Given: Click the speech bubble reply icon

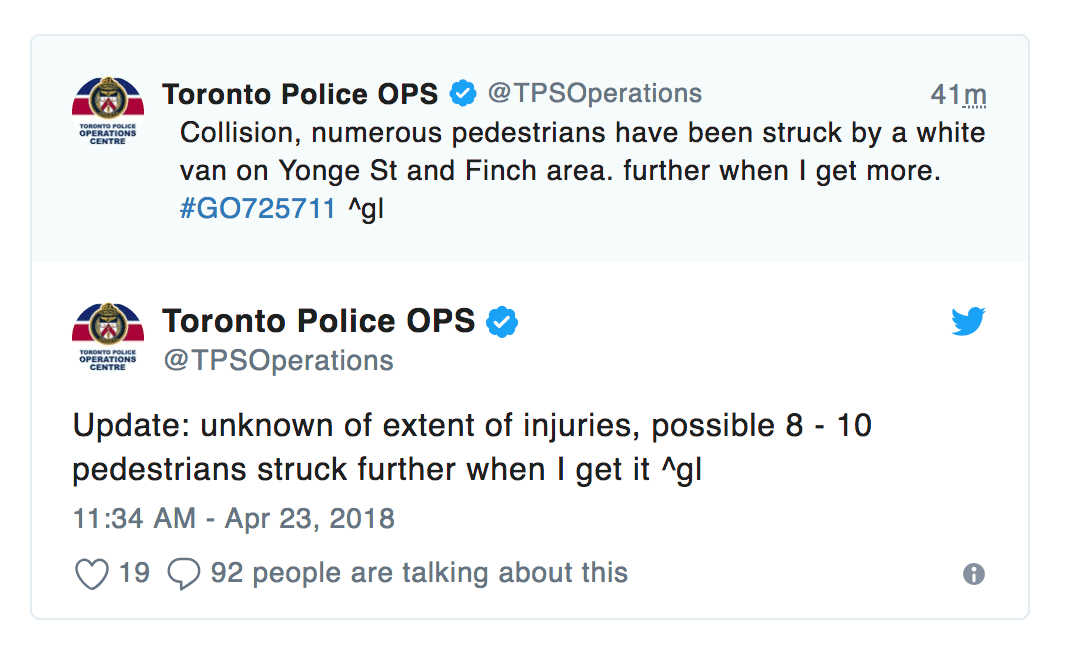Looking at the screenshot, I should click(184, 573).
